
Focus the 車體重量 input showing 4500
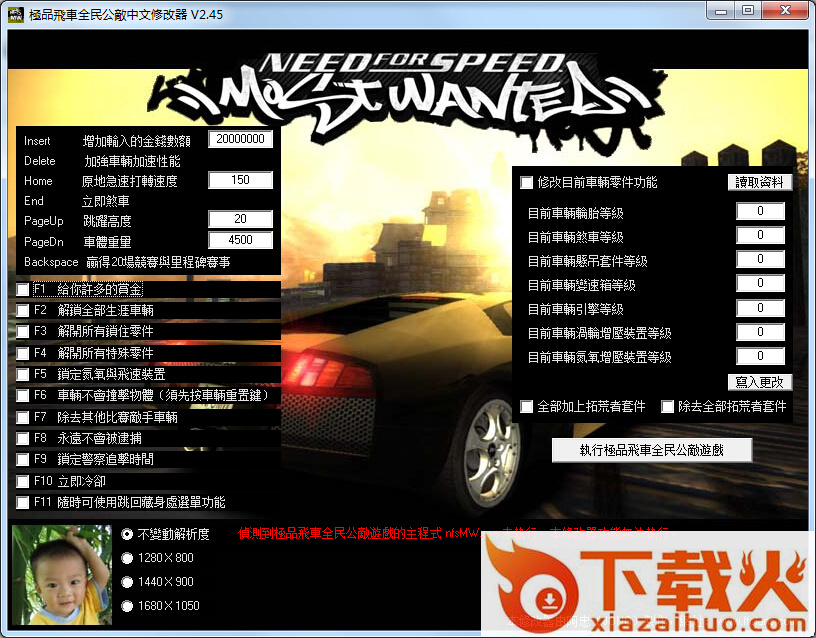pos(240,240)
